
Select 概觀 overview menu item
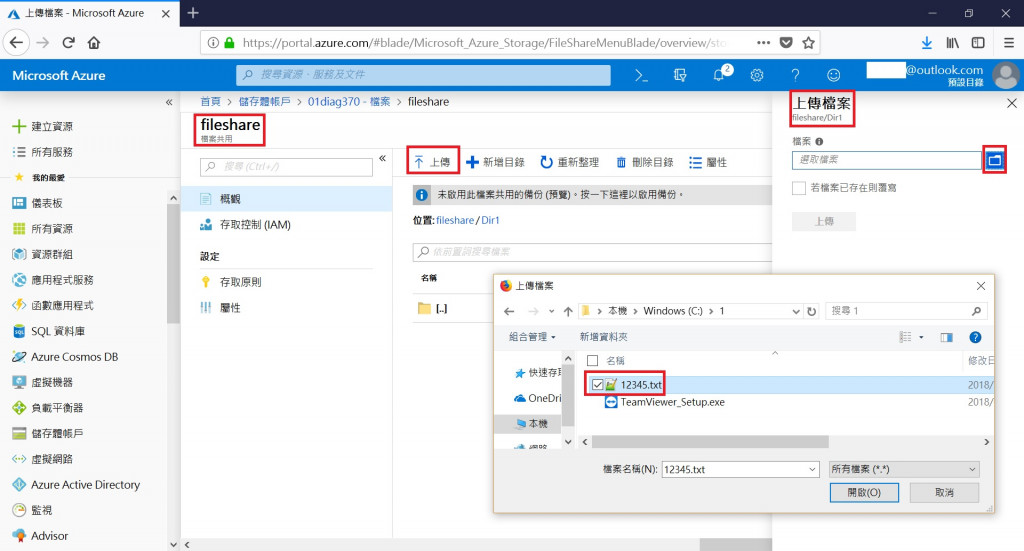[287, 198]
